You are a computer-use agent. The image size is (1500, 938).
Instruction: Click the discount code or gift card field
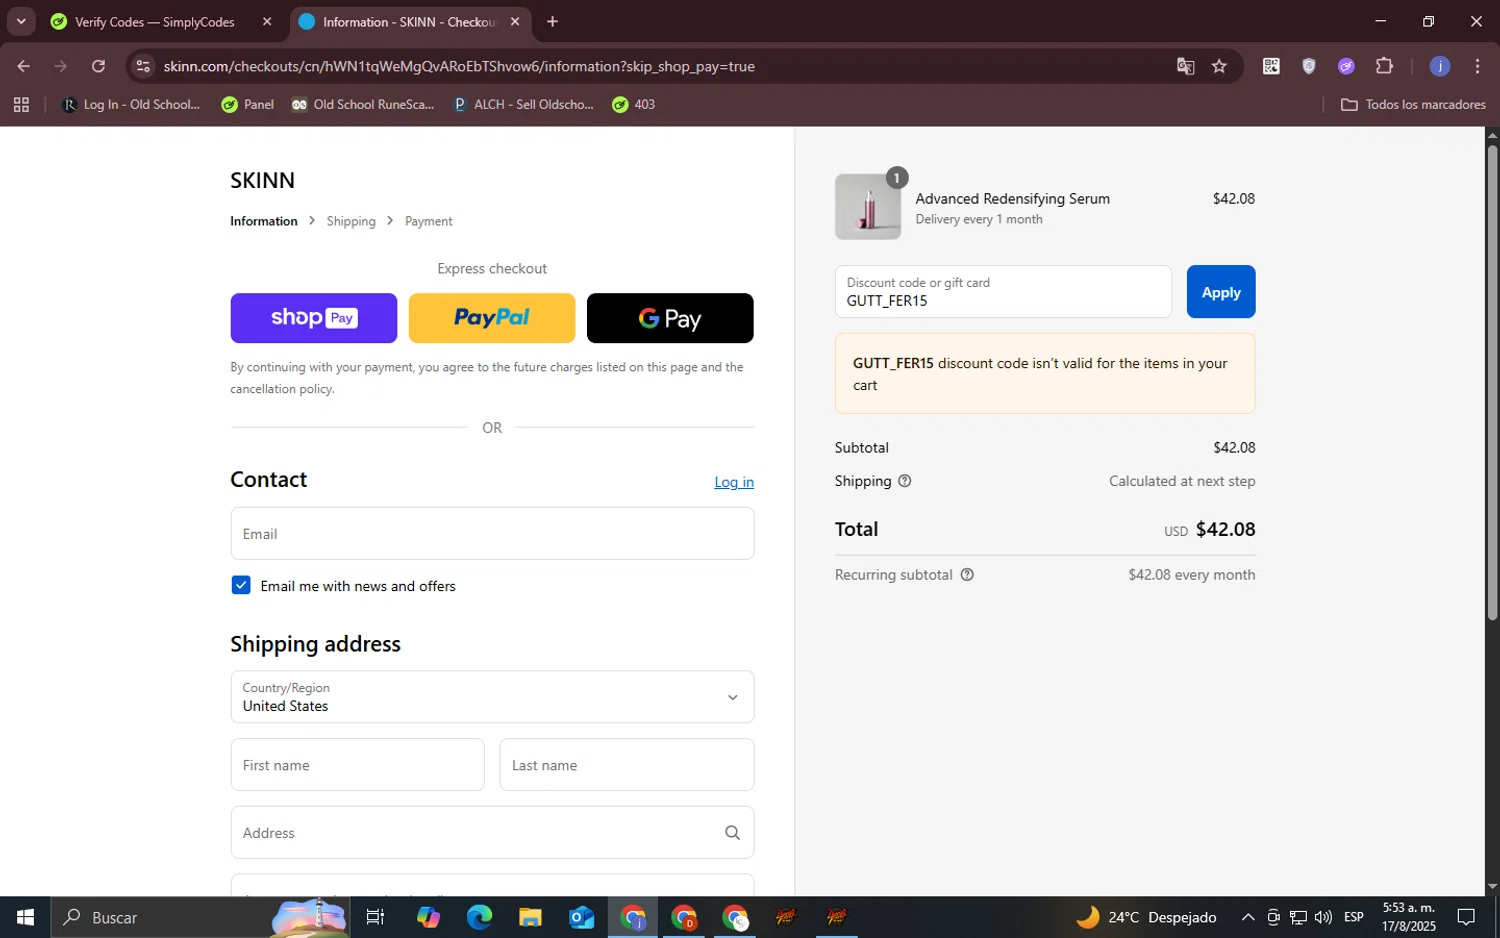click(1003, 292)
